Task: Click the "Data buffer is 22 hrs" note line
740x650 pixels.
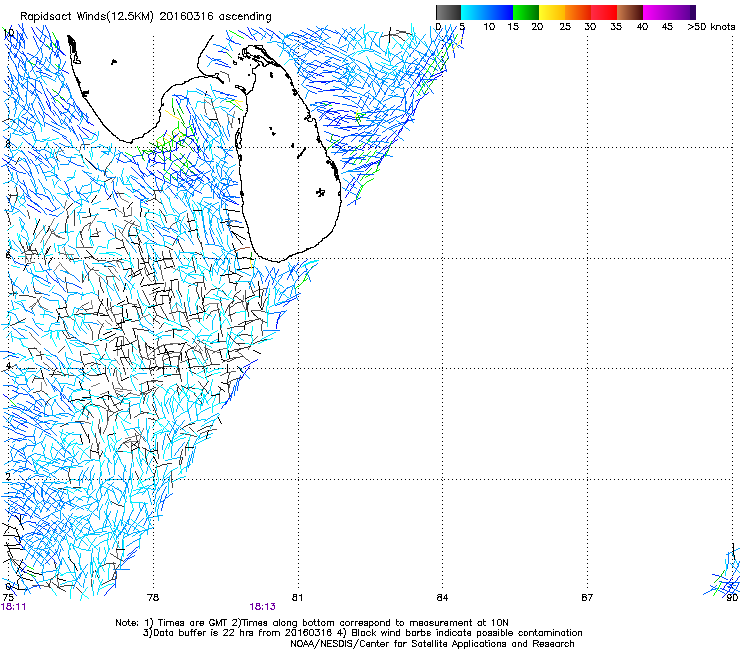Action: 362,633
